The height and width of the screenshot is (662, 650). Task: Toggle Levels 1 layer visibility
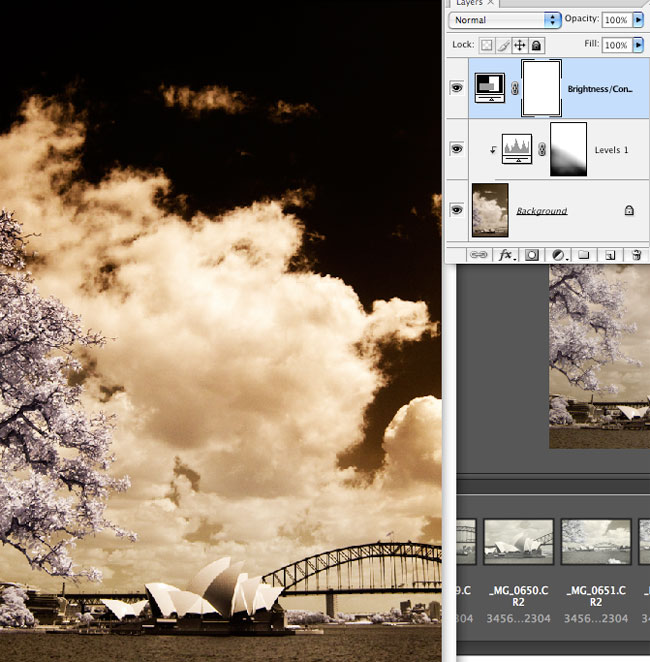(457, 149)
